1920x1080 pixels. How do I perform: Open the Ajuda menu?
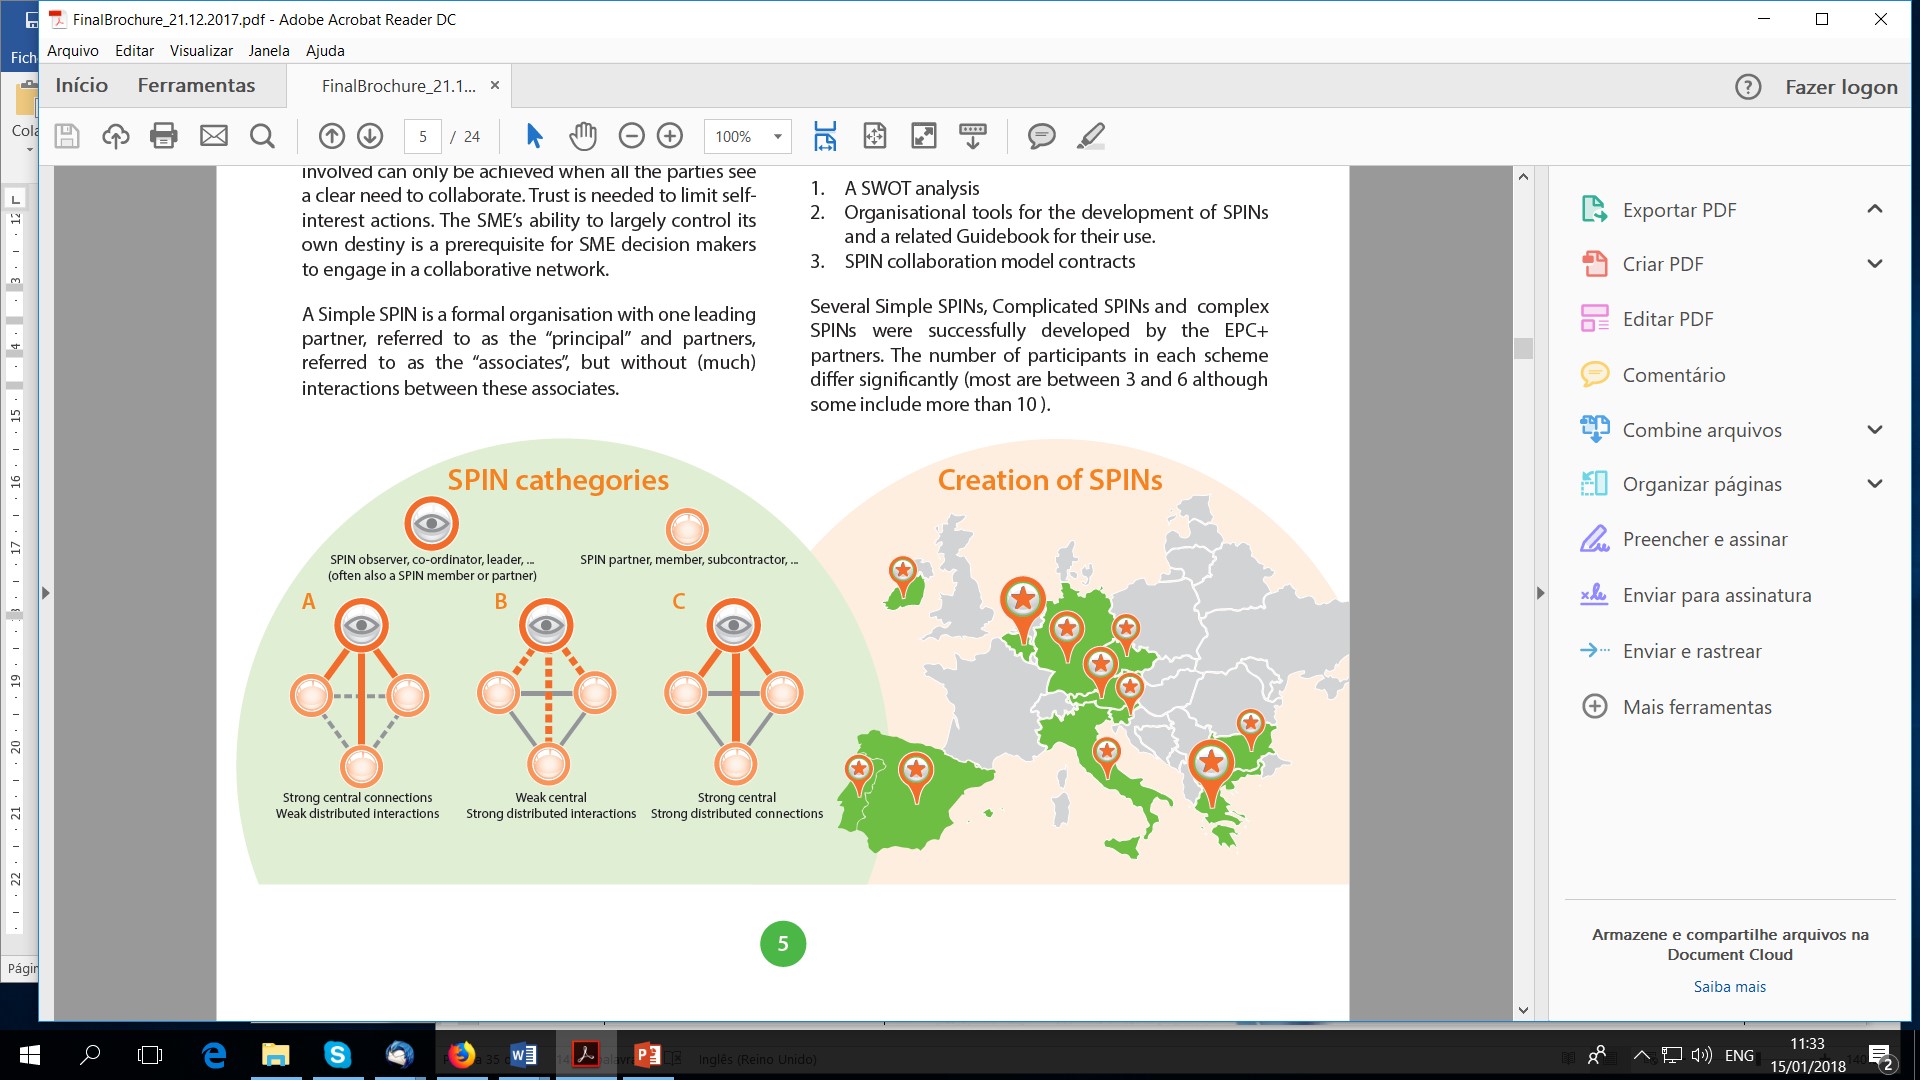325,51
